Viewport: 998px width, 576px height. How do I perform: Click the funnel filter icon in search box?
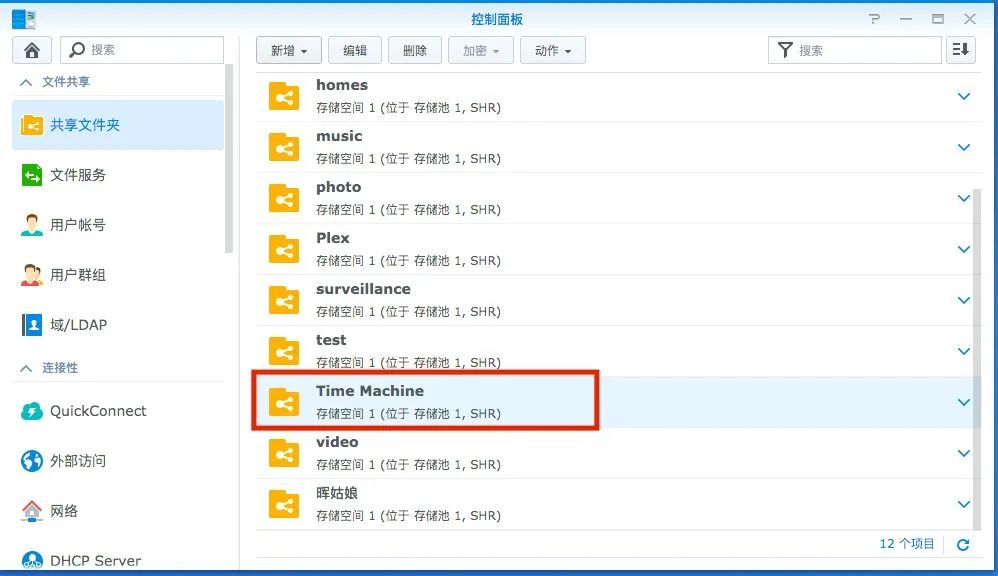[x=787, y=49]
